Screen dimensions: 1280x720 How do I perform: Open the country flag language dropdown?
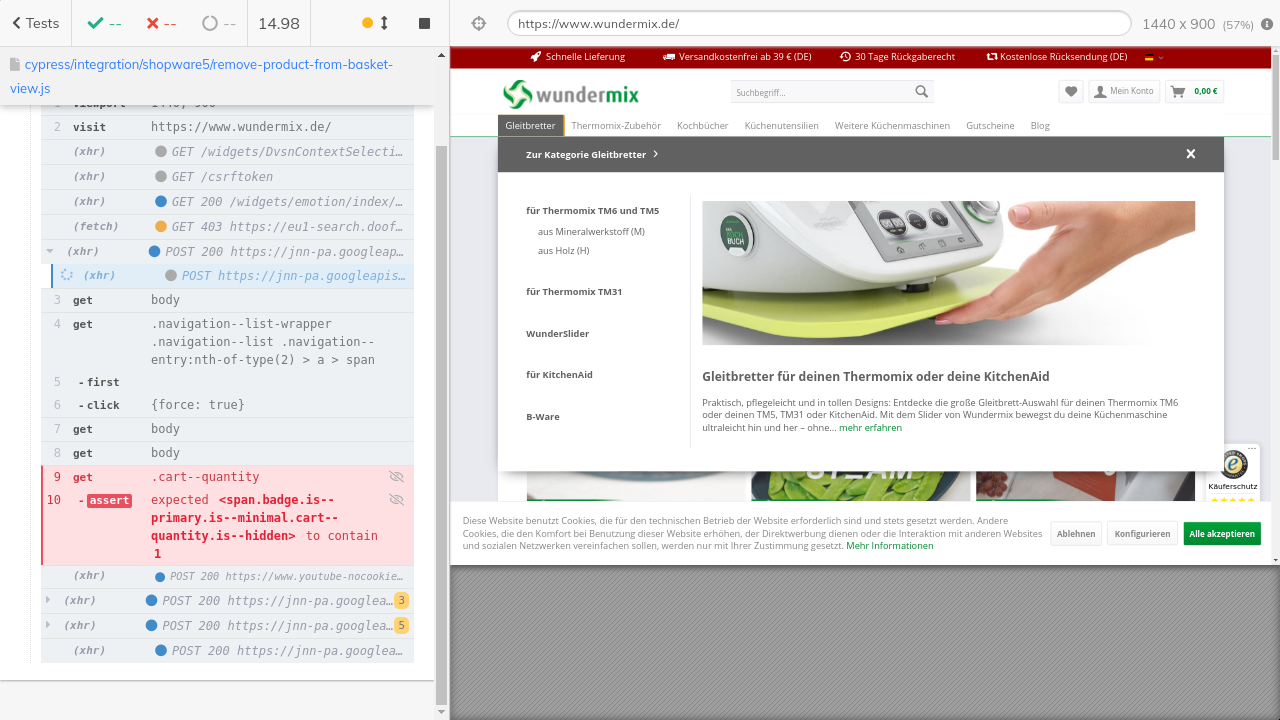point(1154,57)
